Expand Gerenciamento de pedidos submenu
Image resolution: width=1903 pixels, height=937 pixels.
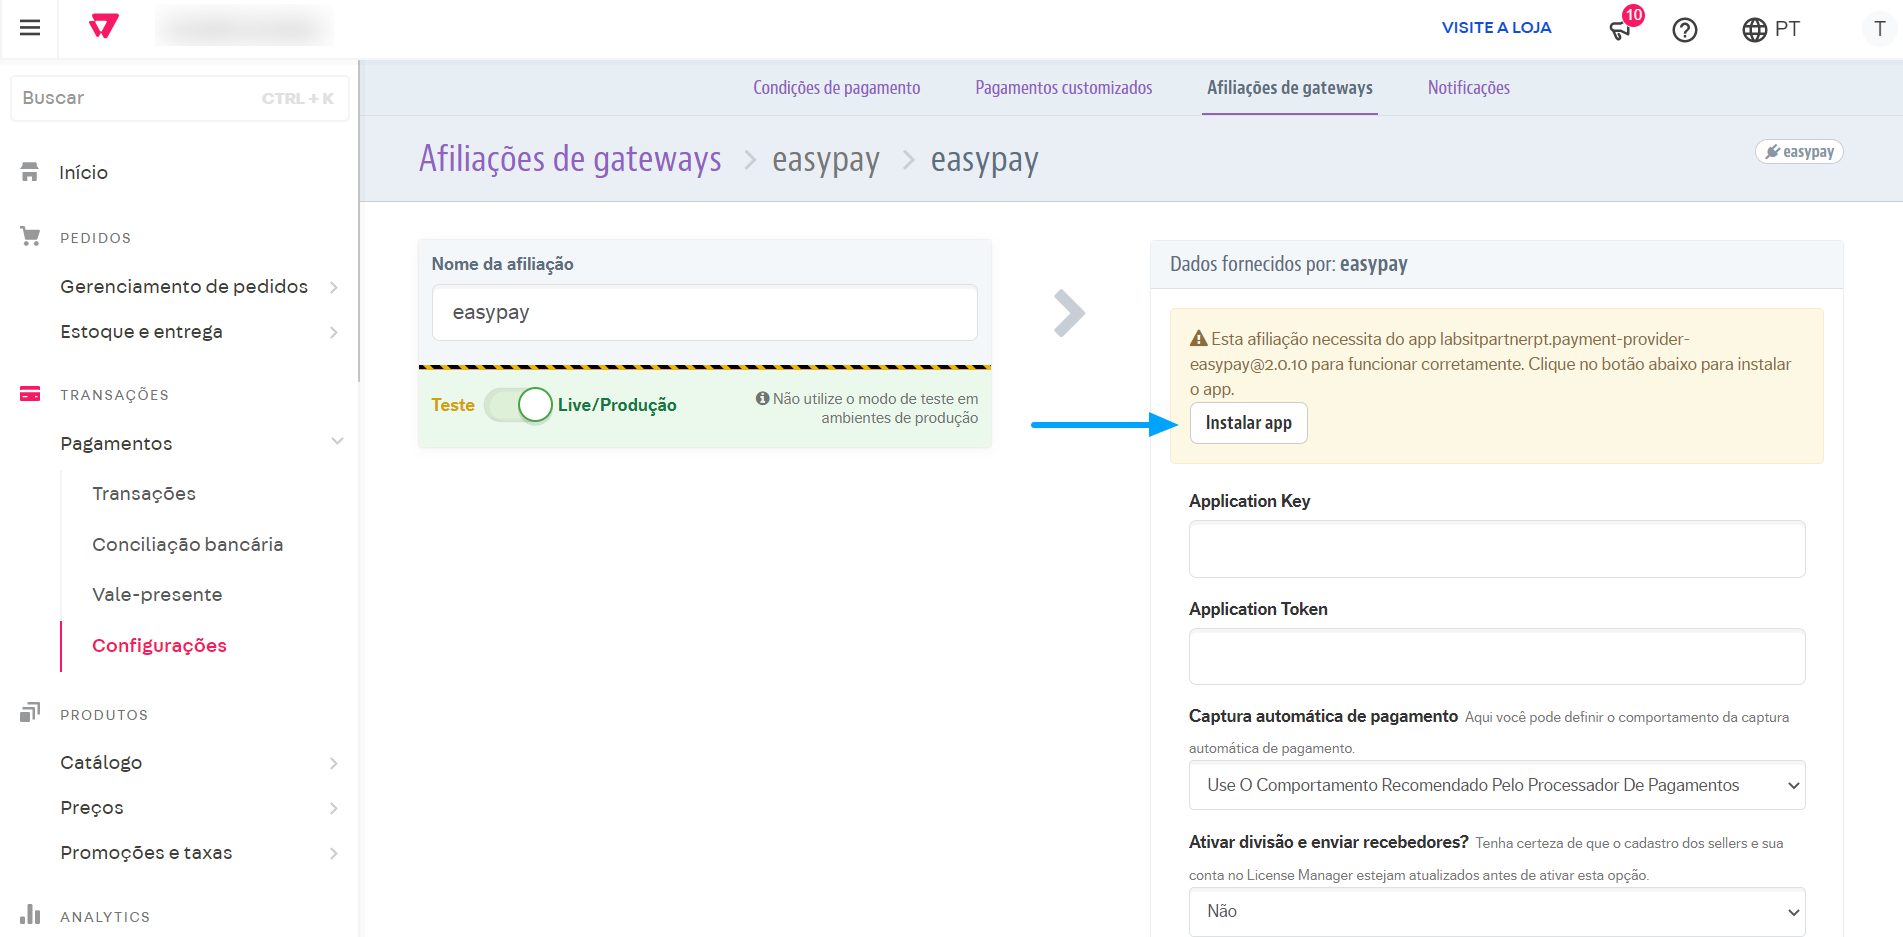tap(334, 287)
